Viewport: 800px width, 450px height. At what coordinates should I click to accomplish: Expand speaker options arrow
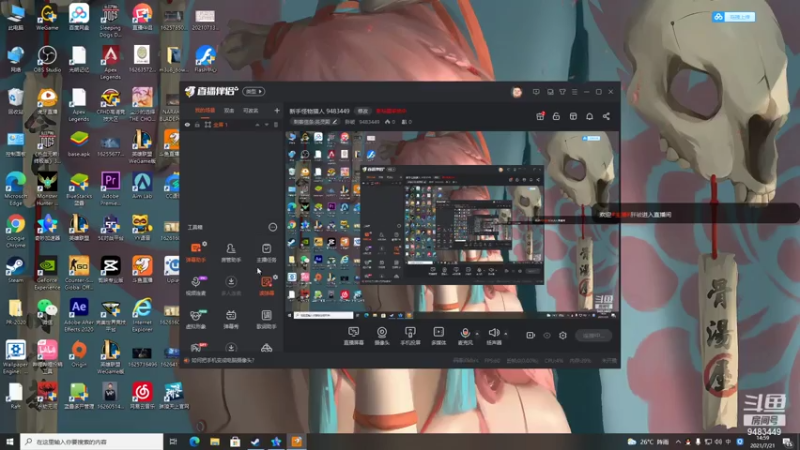point(506,334)
